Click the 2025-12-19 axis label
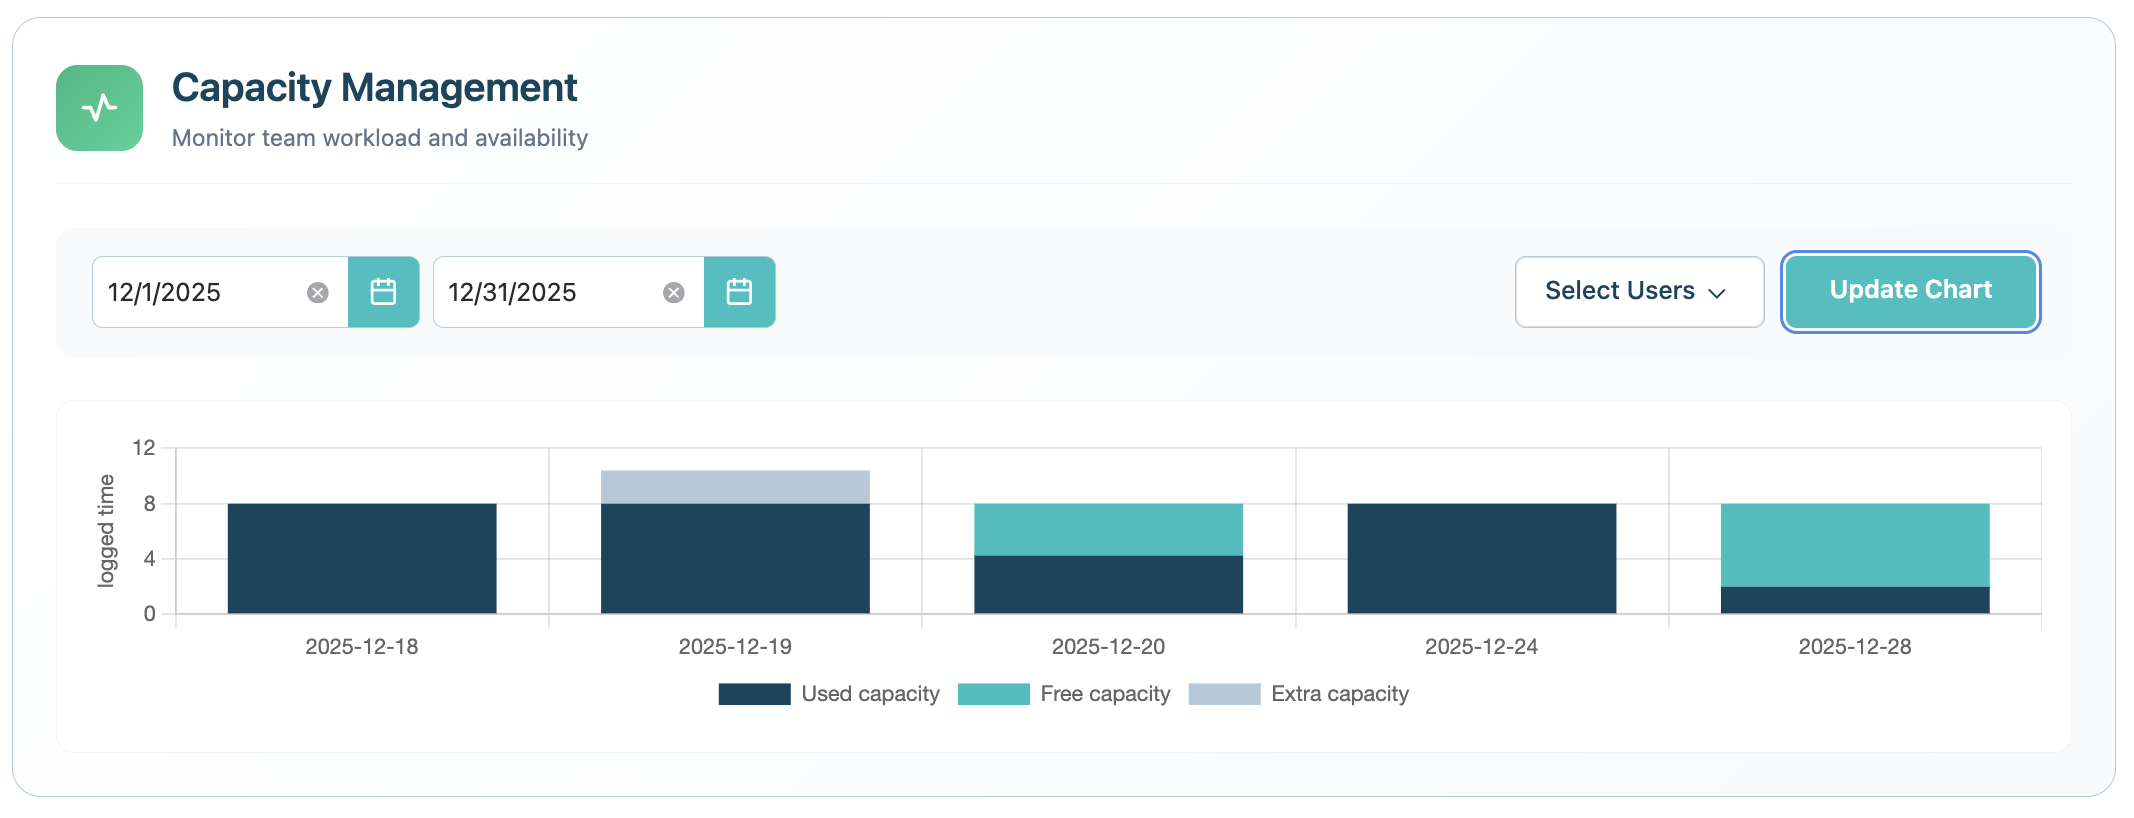This screenshot has width=2134, height=818. point(735,647)
